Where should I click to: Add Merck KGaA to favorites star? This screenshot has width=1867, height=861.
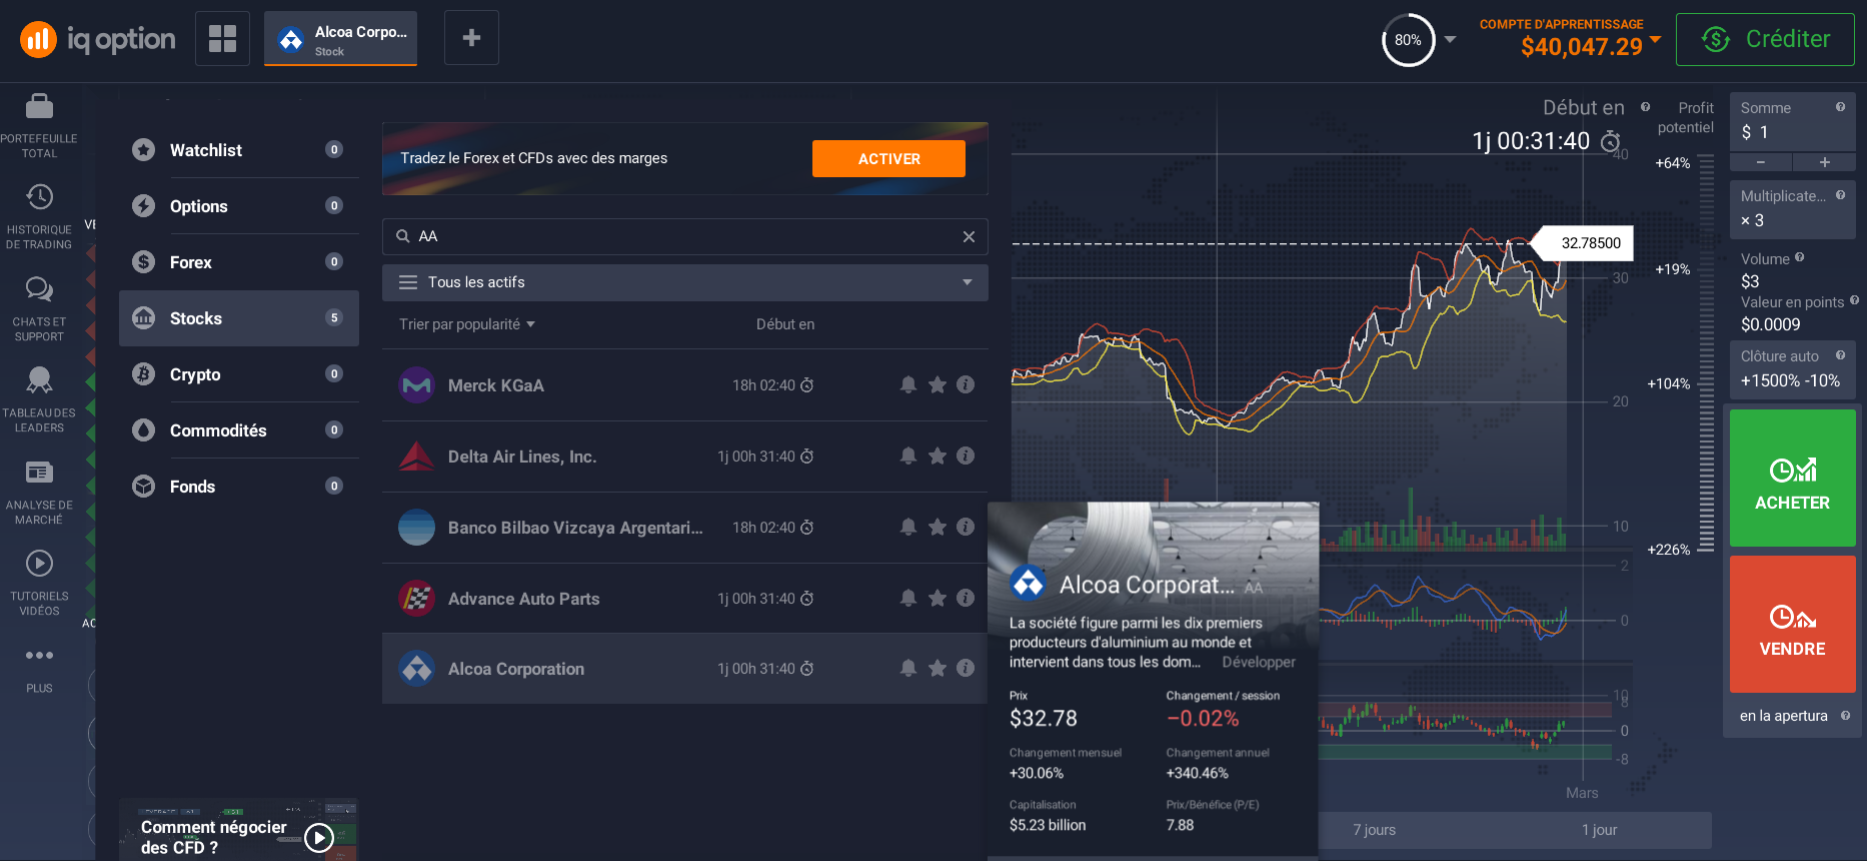(x=937, y=384)
